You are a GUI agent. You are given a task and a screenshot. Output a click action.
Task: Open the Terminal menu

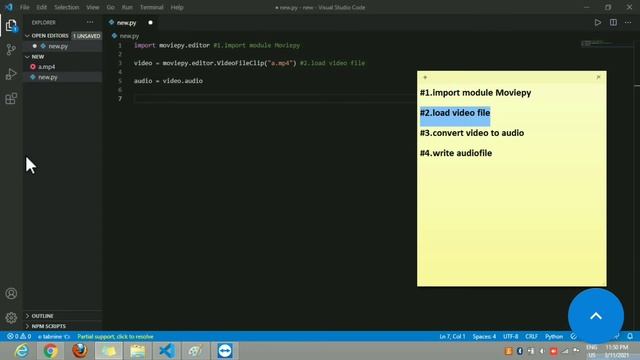pyautogui.click(x=151, y=7)
